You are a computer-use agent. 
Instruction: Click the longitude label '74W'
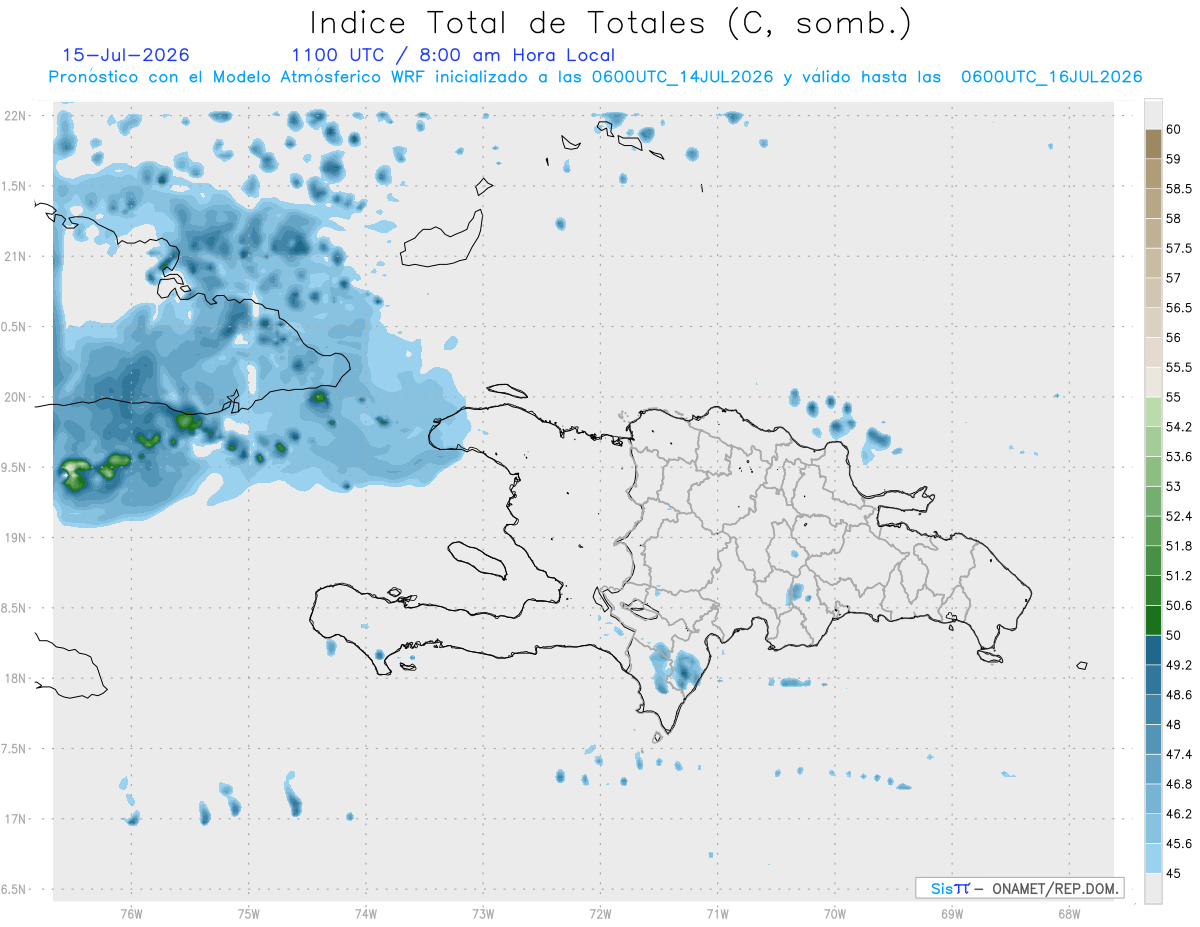coord(365,914)
